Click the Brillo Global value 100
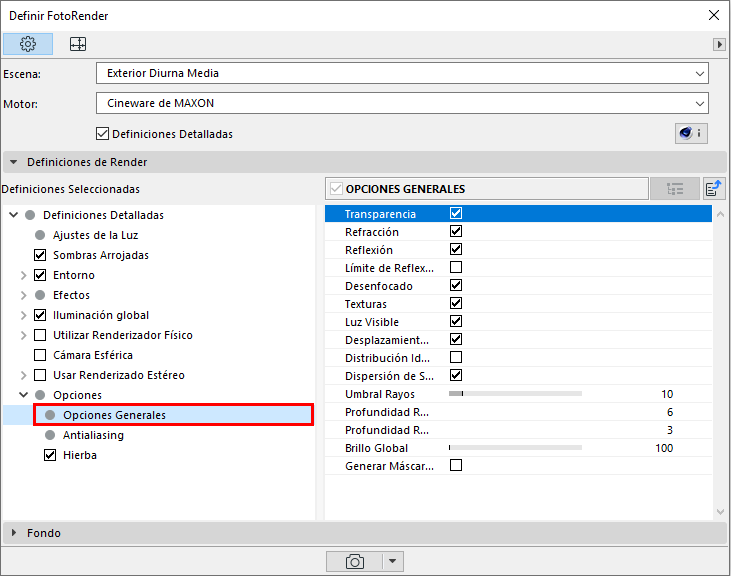Image resolution: width=731 pixels, height=576 pixels. (x=664, y=448)
